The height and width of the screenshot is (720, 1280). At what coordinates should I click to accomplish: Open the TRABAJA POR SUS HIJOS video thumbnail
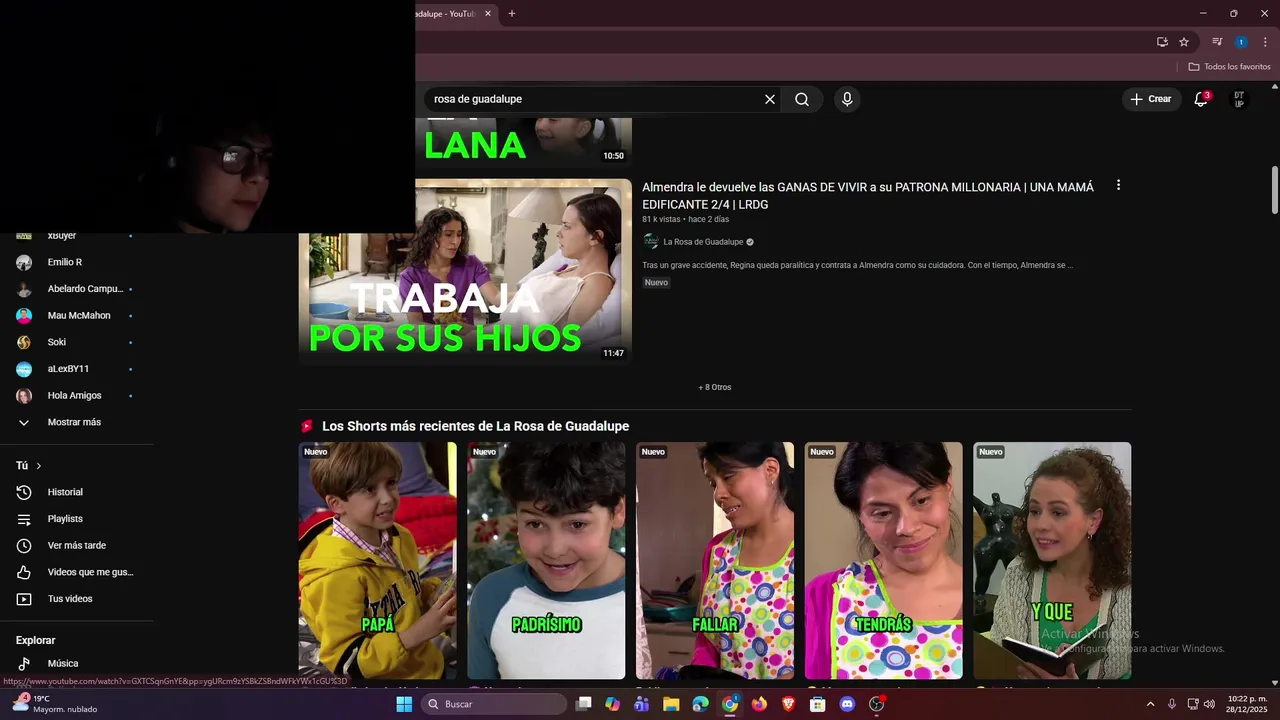click(x=465, y=271)
